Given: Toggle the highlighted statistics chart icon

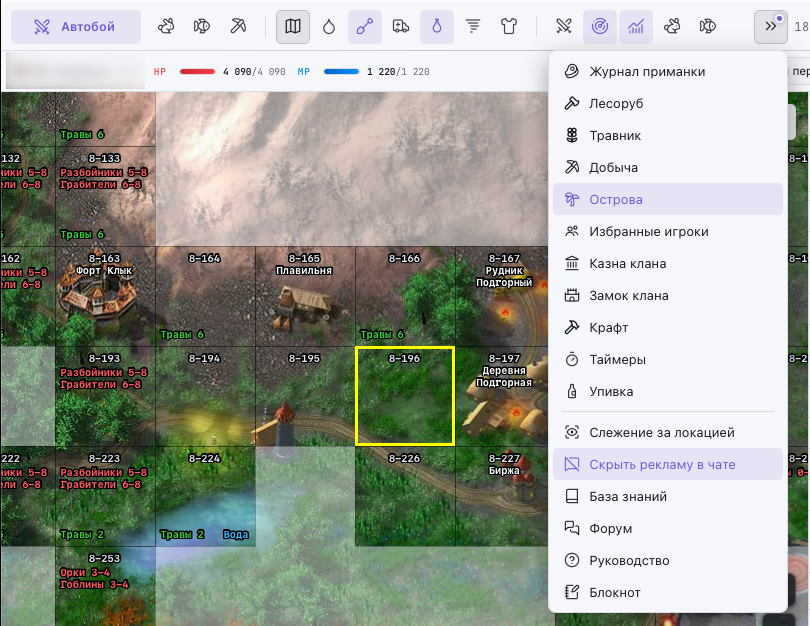Looking at the screenshot, I should pos(636,26).
